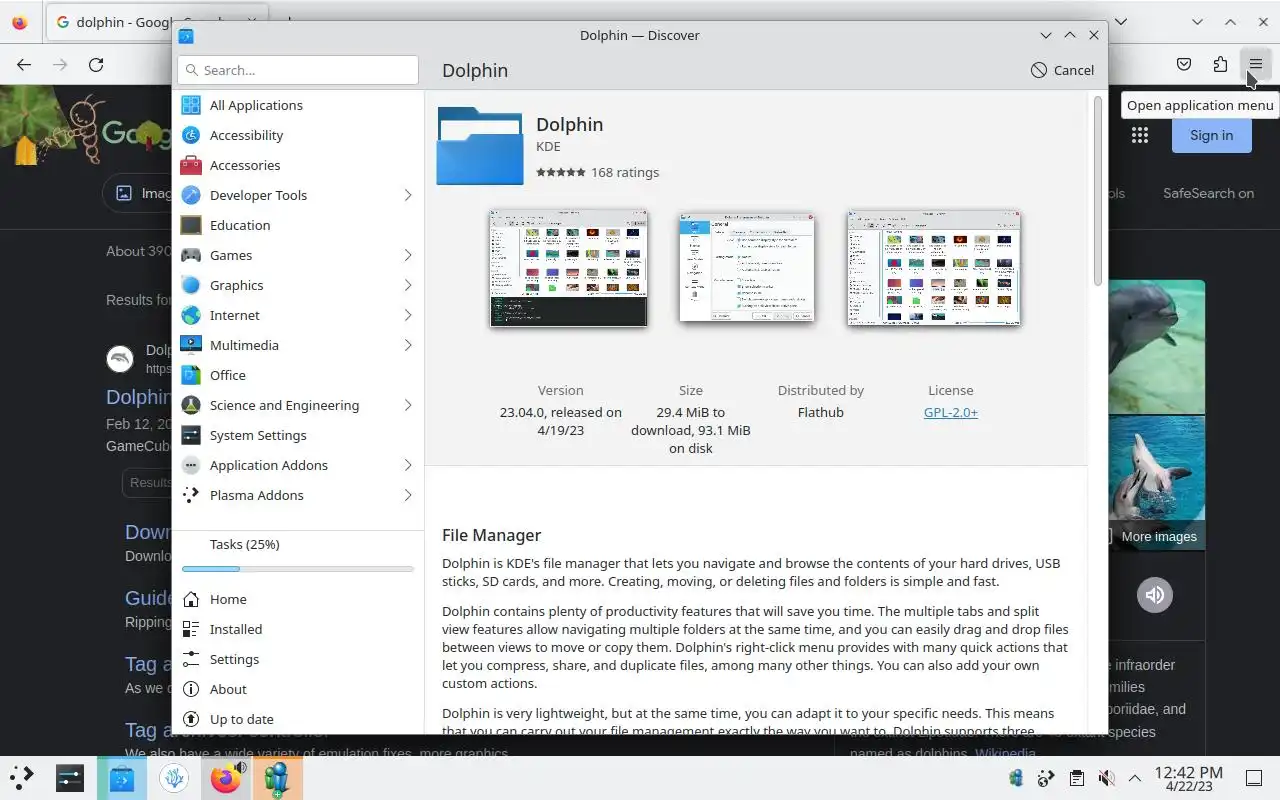
Task: Open the third Dolphin screenshot thumbnail
Action: point(934,268)
